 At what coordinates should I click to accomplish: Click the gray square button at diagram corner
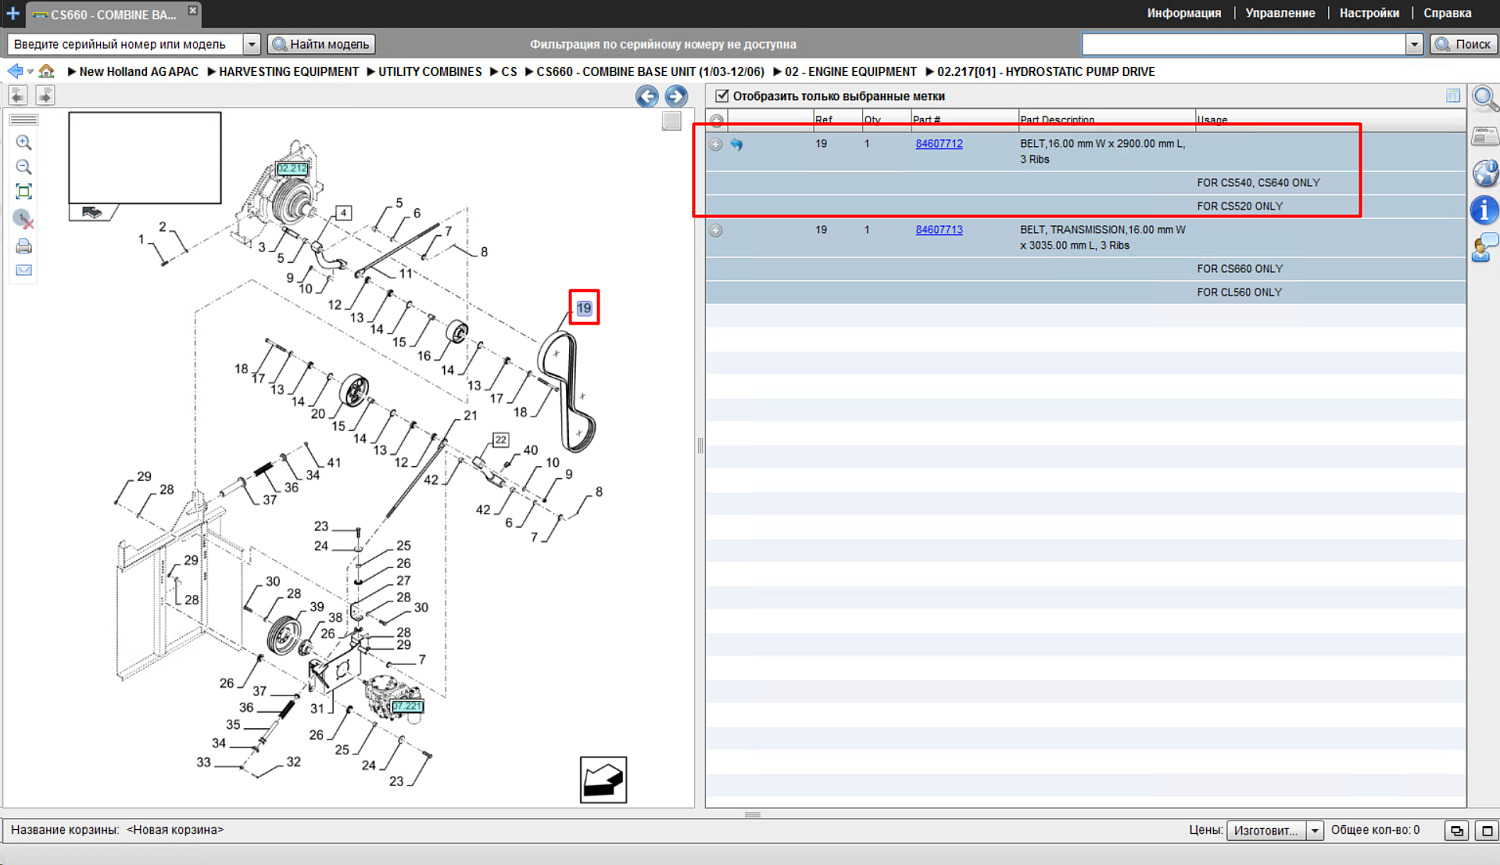pos(672,121)
